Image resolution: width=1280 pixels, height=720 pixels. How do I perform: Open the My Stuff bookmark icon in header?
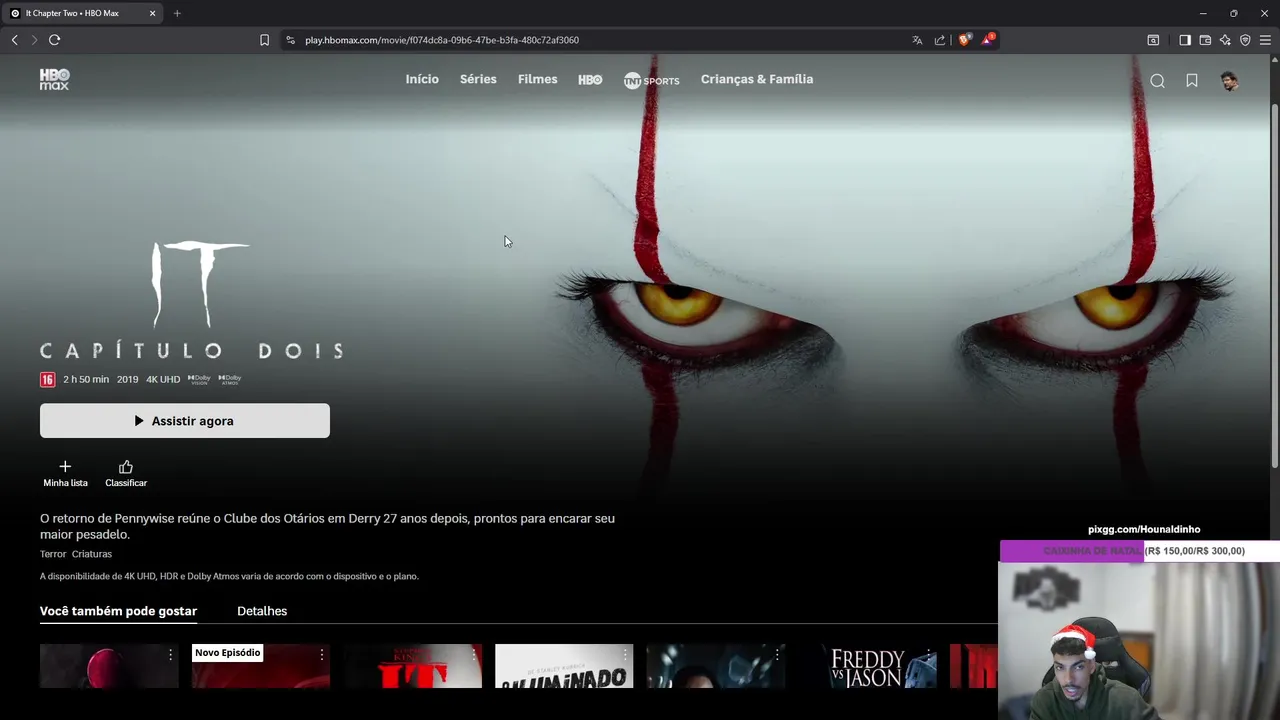point(1192,81)
